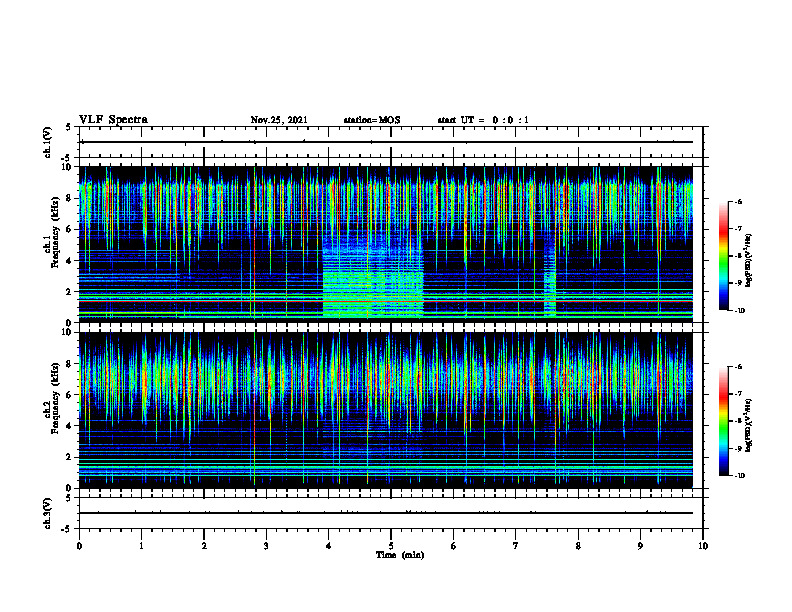This screenshot has width=792, height=612.
Task: Click the time axis tick label "4"
Action: 329,546
